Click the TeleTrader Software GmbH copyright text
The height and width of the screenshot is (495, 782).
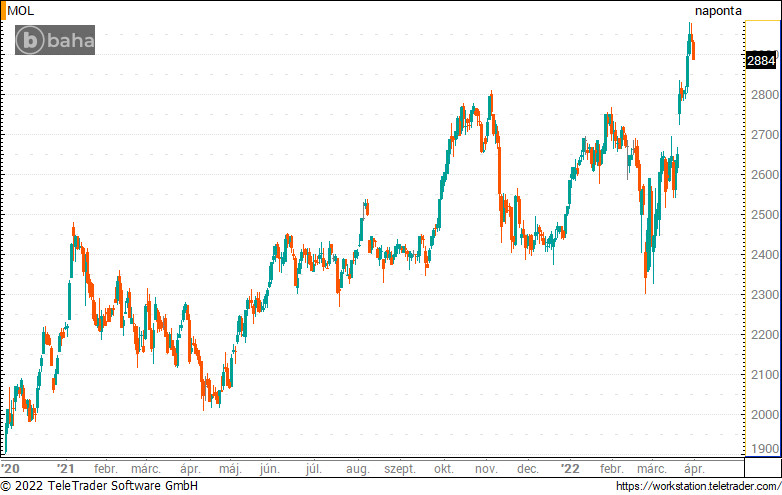tap(100, 486)
